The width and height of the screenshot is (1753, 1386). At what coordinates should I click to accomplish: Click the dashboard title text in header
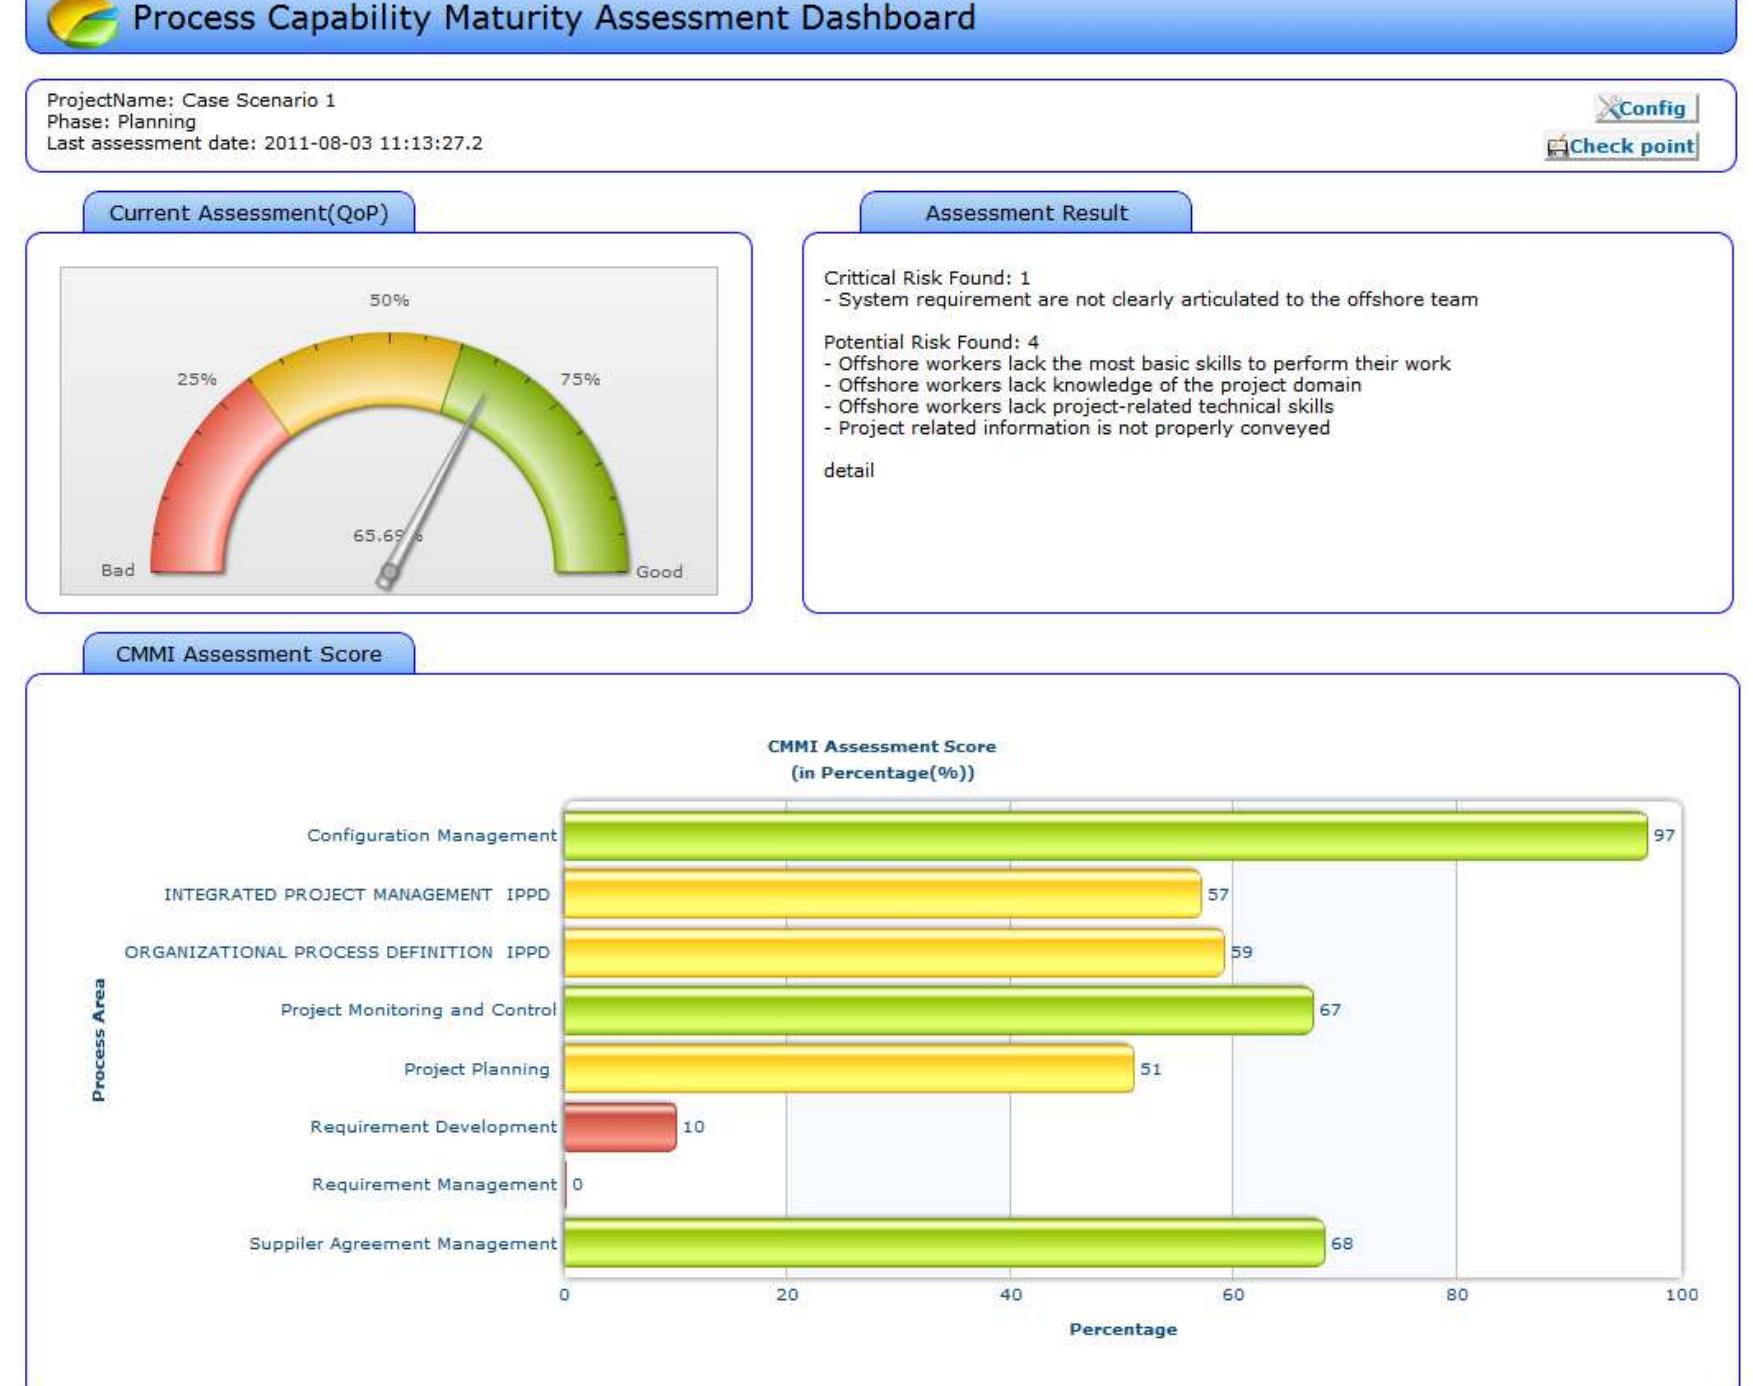[x=553, y=18]
